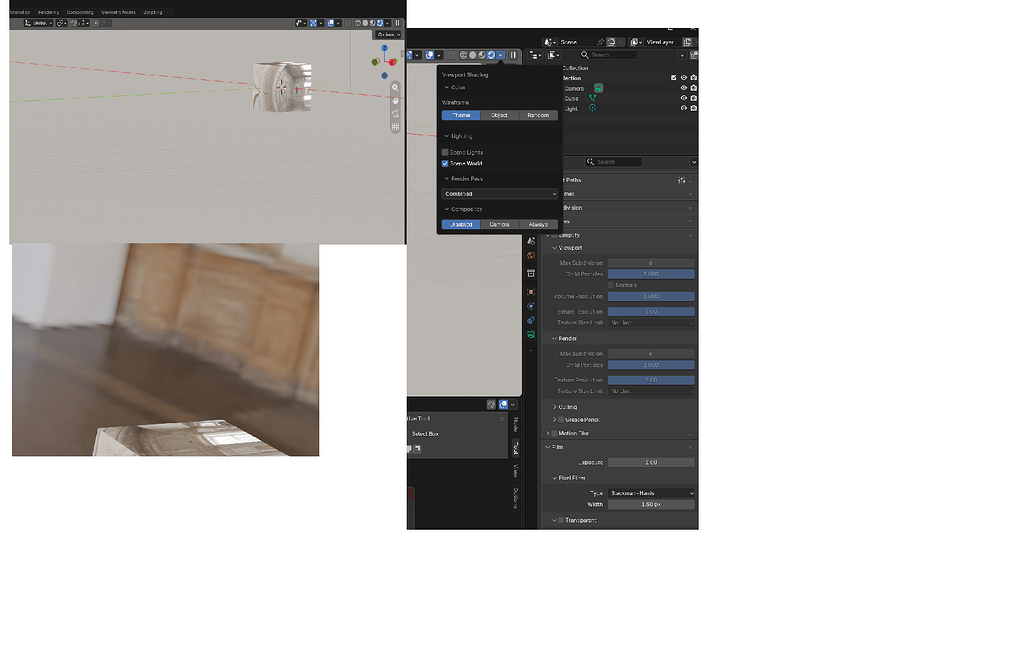
Task: Hide Cube with its eye icon
Action: (x=684, y=98)
